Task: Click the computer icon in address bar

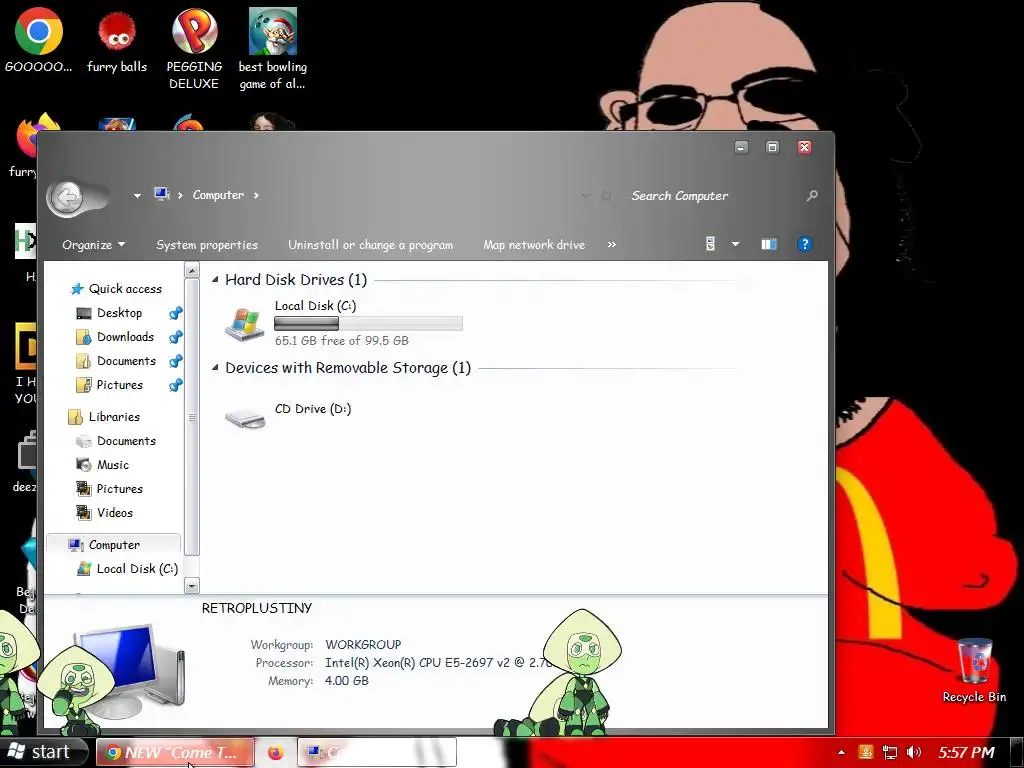Action: [161, 194]
